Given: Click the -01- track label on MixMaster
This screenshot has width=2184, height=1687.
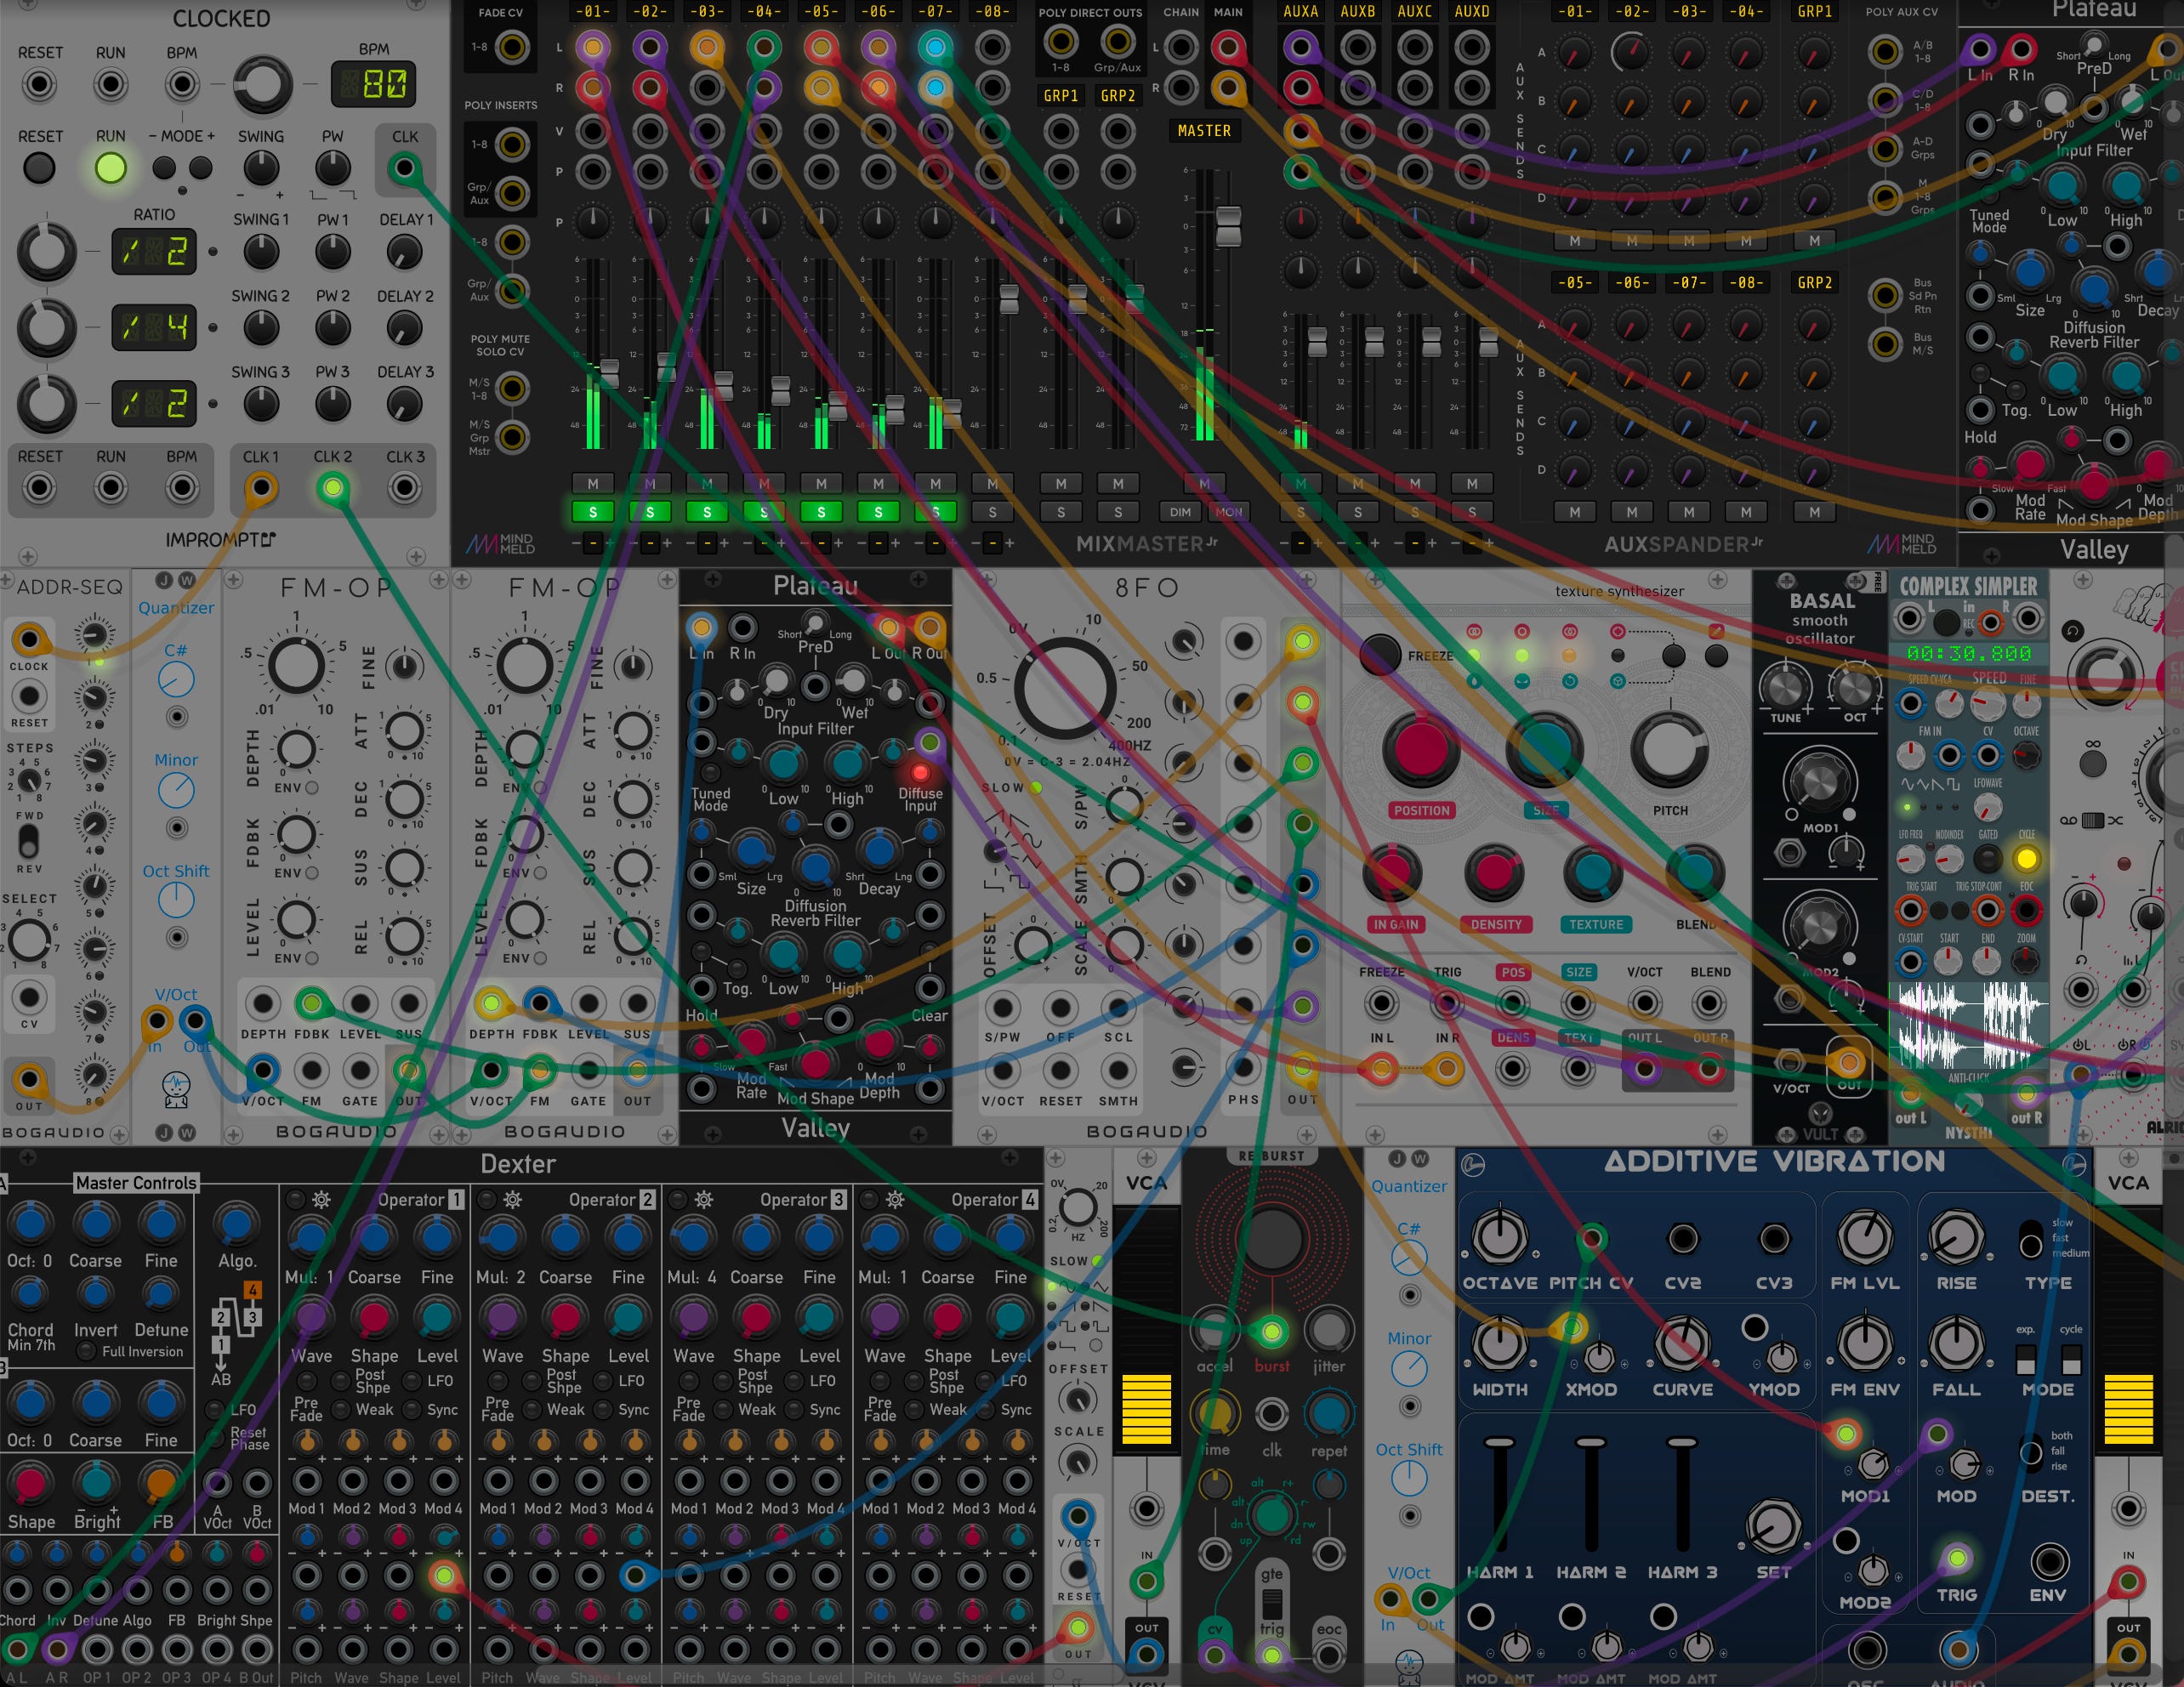Looking at the screenshot, I should (x=593, y=12).
